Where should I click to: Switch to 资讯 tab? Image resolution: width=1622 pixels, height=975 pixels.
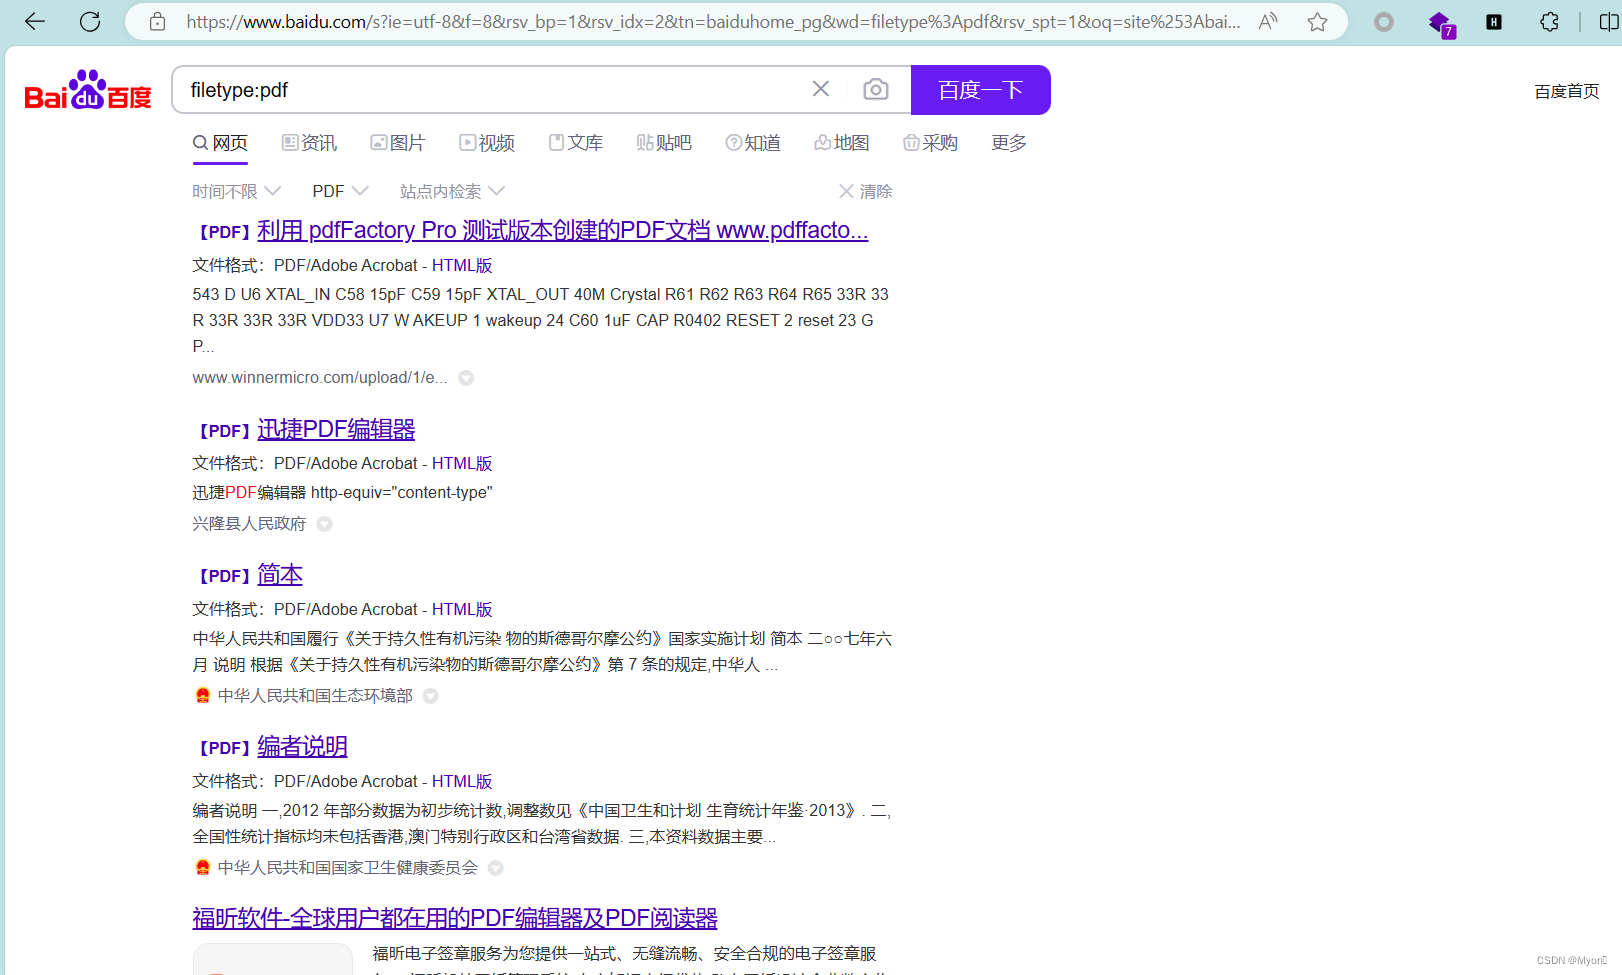tap(309, 143)
